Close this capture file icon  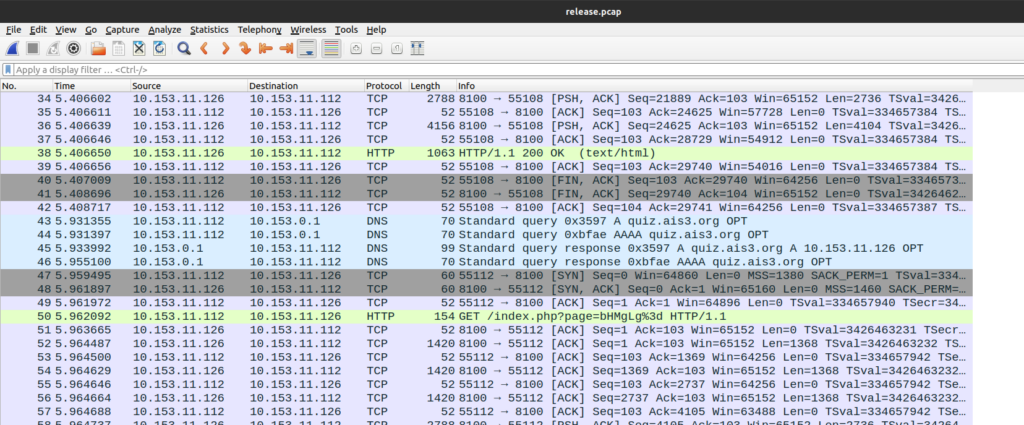[x=138, y=48]
